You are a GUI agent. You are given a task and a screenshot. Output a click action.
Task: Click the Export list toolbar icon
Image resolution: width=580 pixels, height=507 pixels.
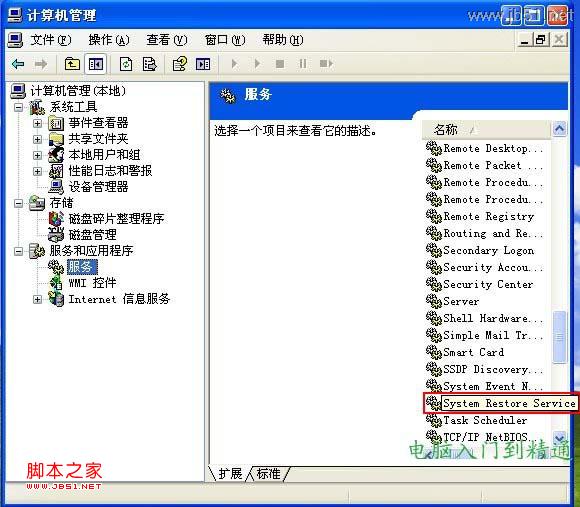(149, 64)
